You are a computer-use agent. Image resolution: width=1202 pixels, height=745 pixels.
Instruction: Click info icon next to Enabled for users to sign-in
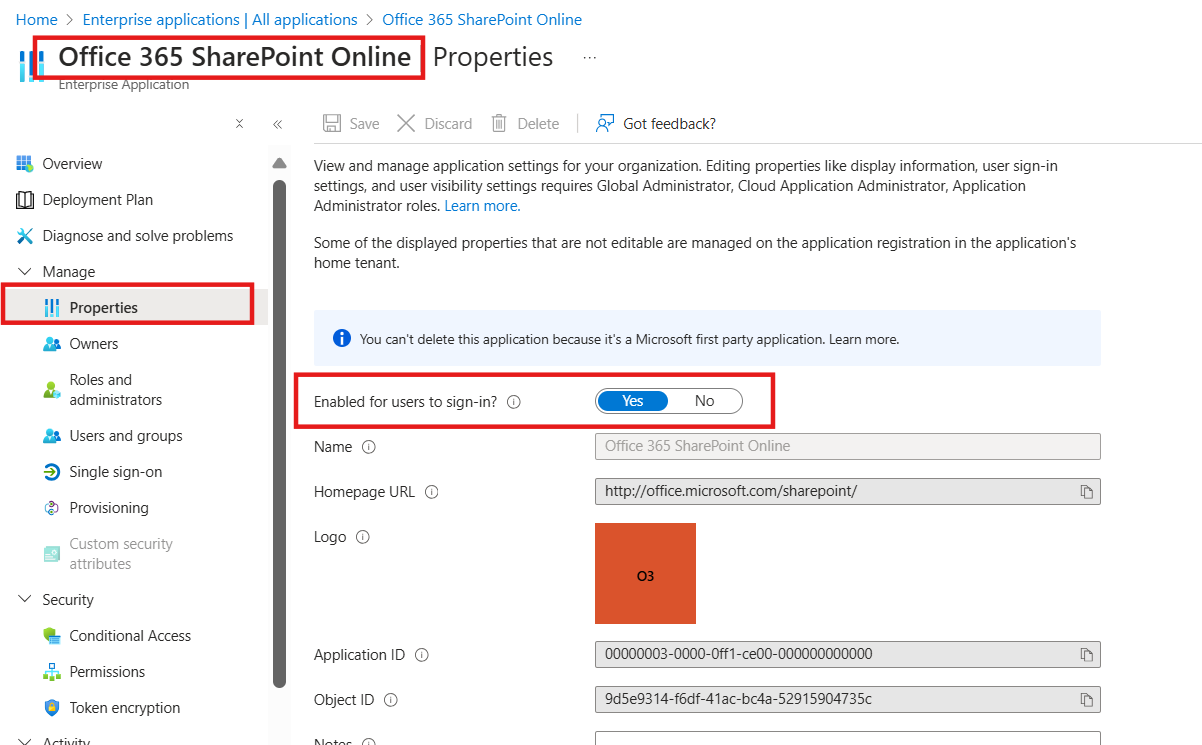[x=514, y=402]
